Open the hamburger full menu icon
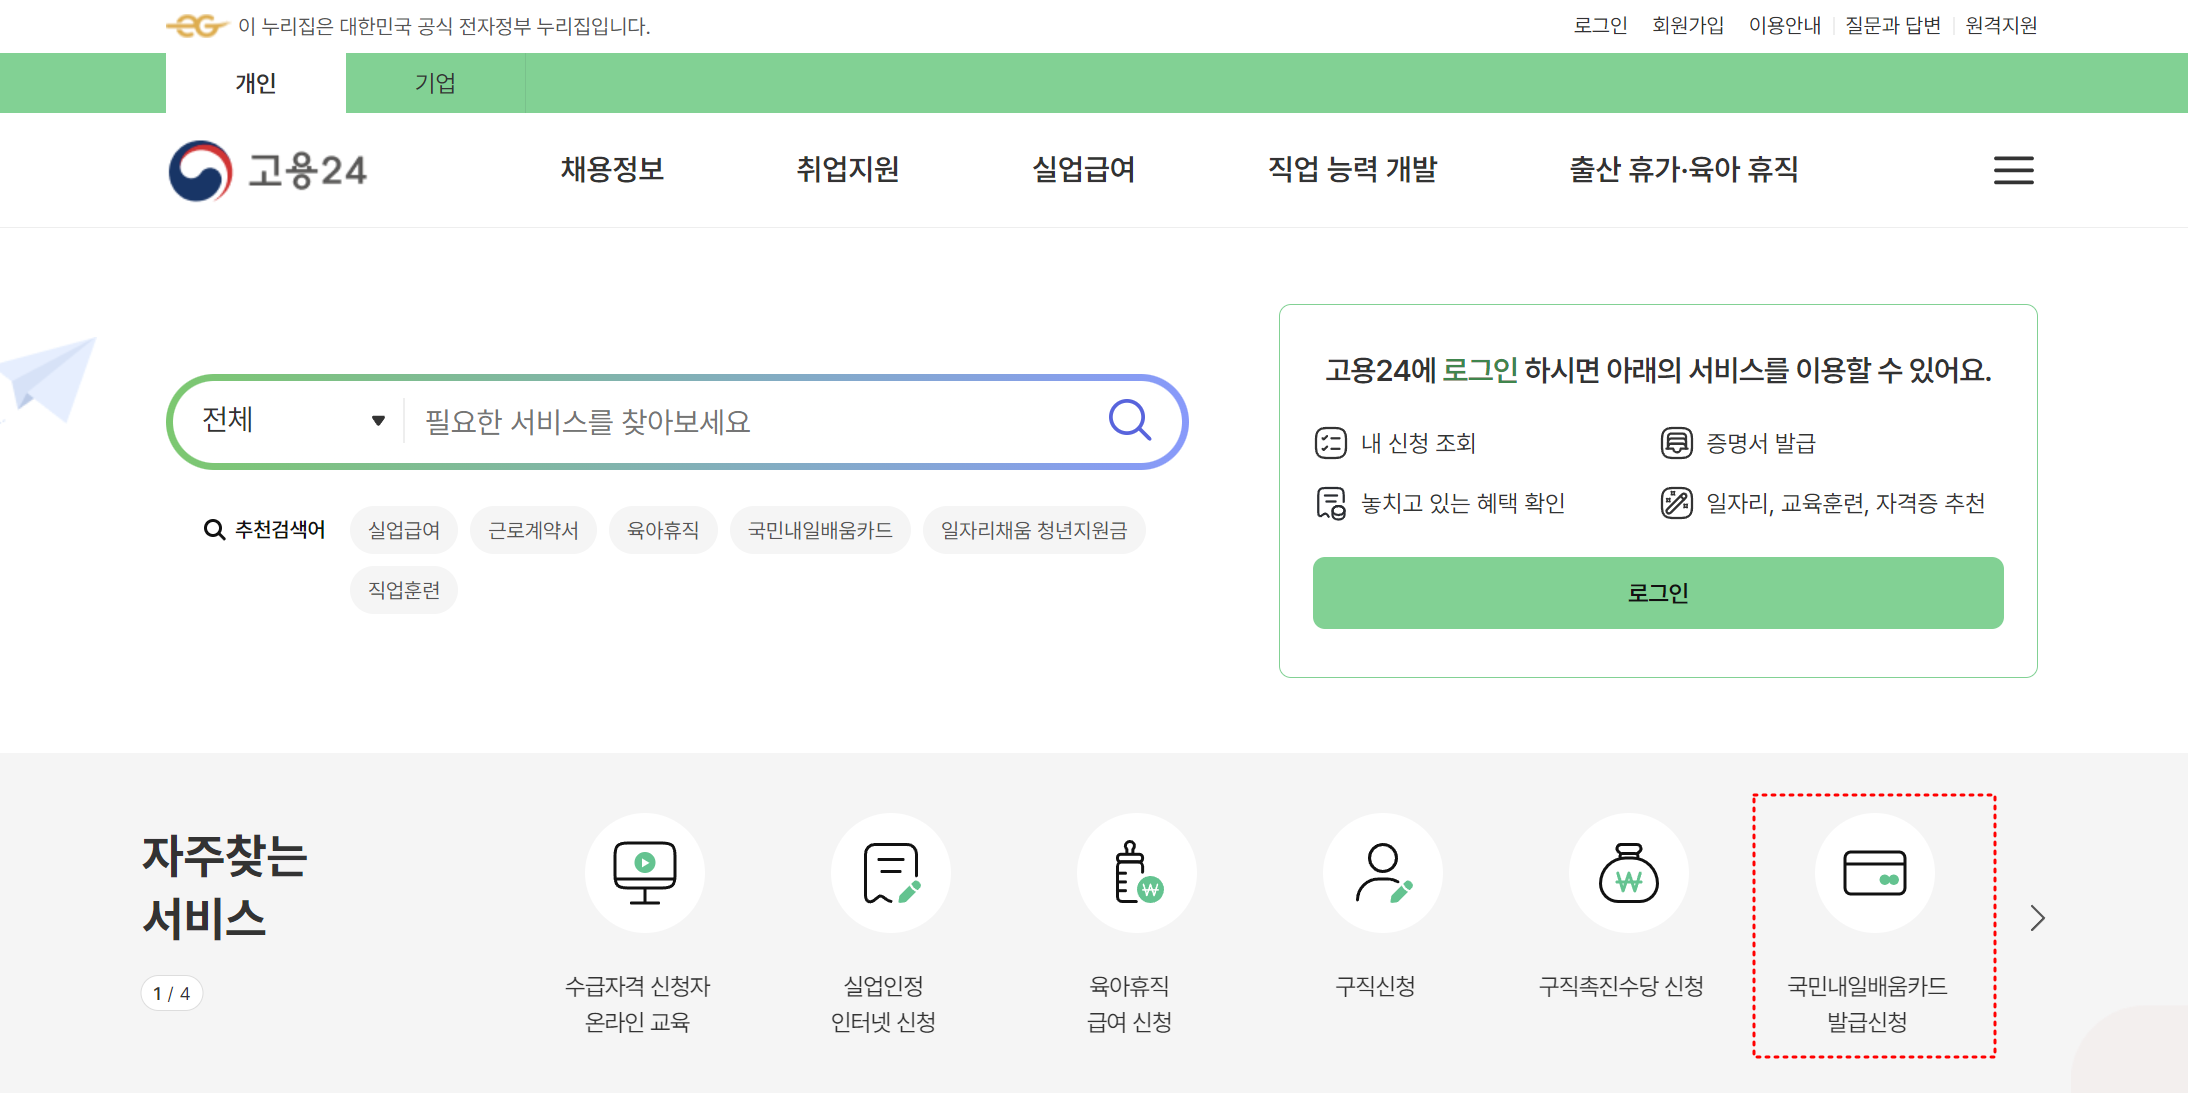The image size is (2188, 1093). pos(2013,171)
